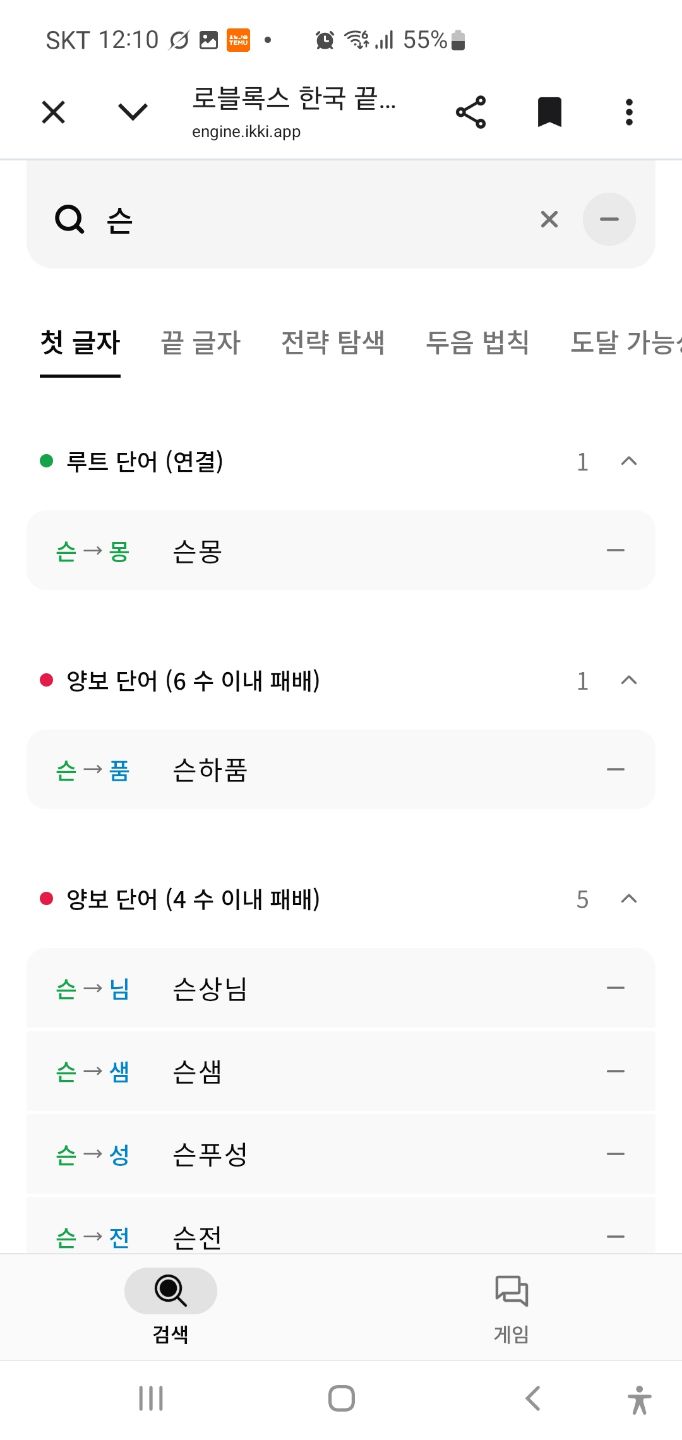
Task: Select the word 손푸성 in the list
Action: [x=210, y=1154]
